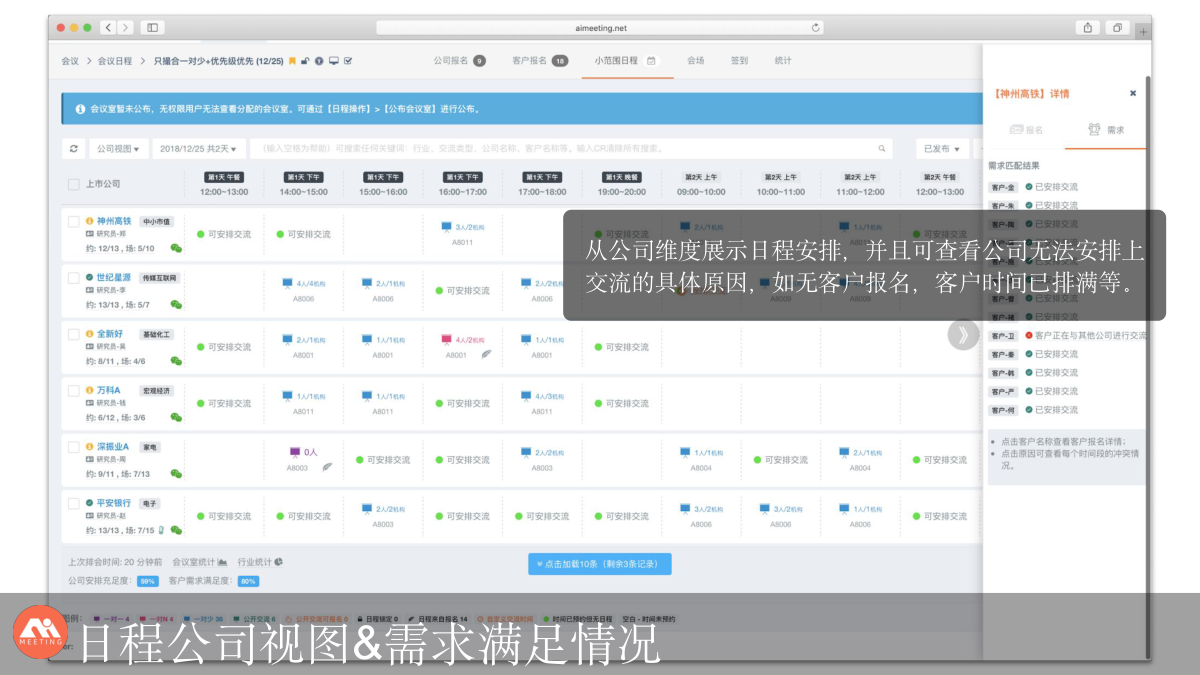The image size is (1200, 675).
Task: Tick the checkbox for 神州高铁
Action: [73, 221]
